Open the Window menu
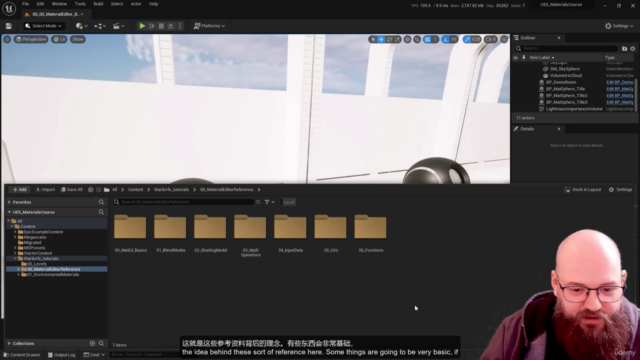The width and height of the screenshot is (640, 360). 59,4
